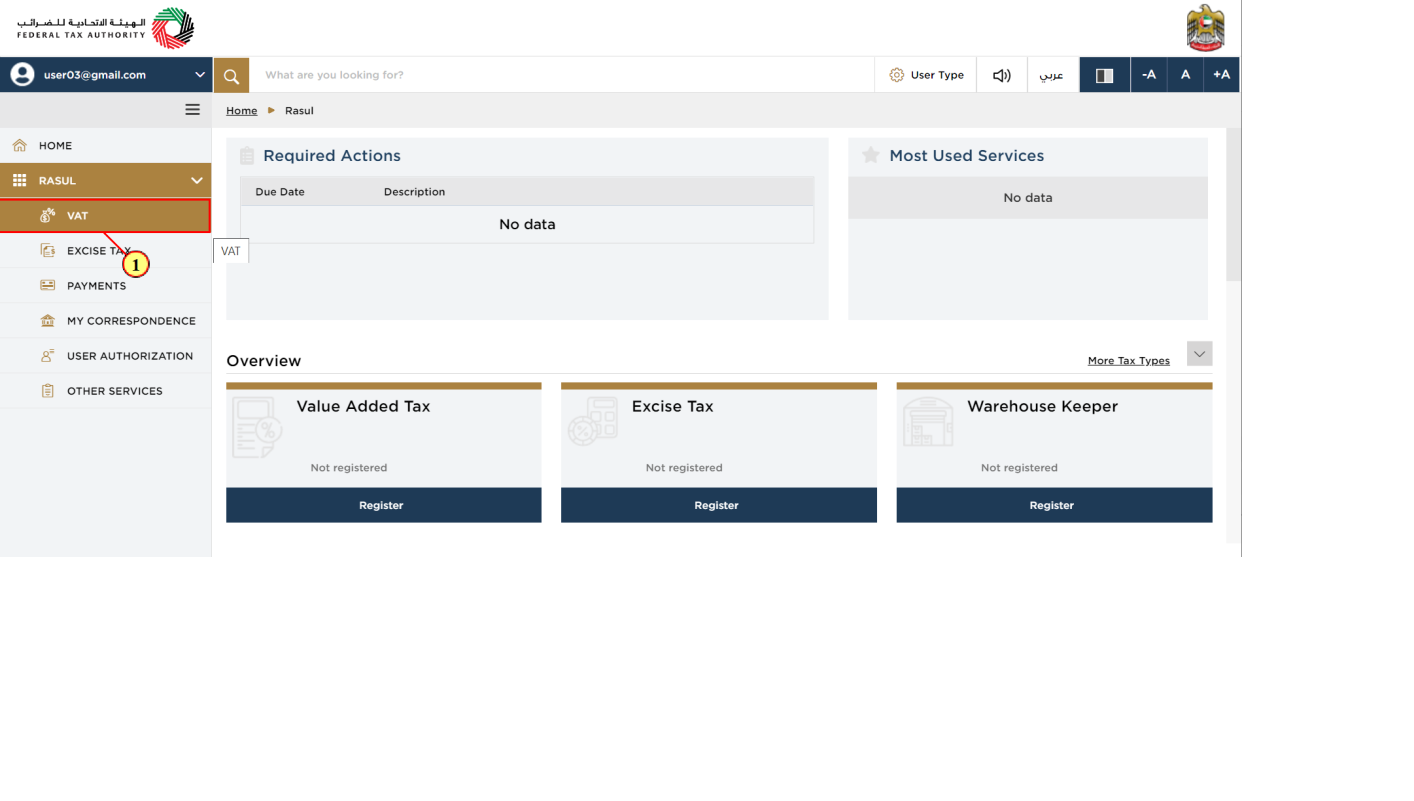
Task: Decrease font size with -A
Action: (x=1149, y=75)
